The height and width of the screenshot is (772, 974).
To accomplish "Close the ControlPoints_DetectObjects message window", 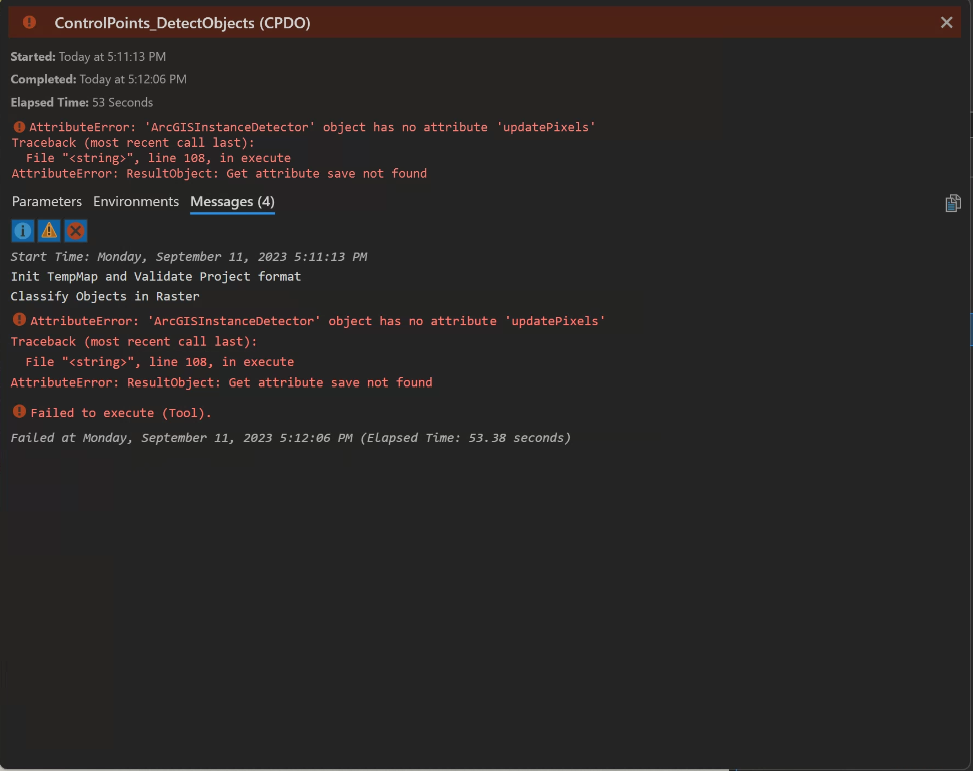I will tap(946, 22).
